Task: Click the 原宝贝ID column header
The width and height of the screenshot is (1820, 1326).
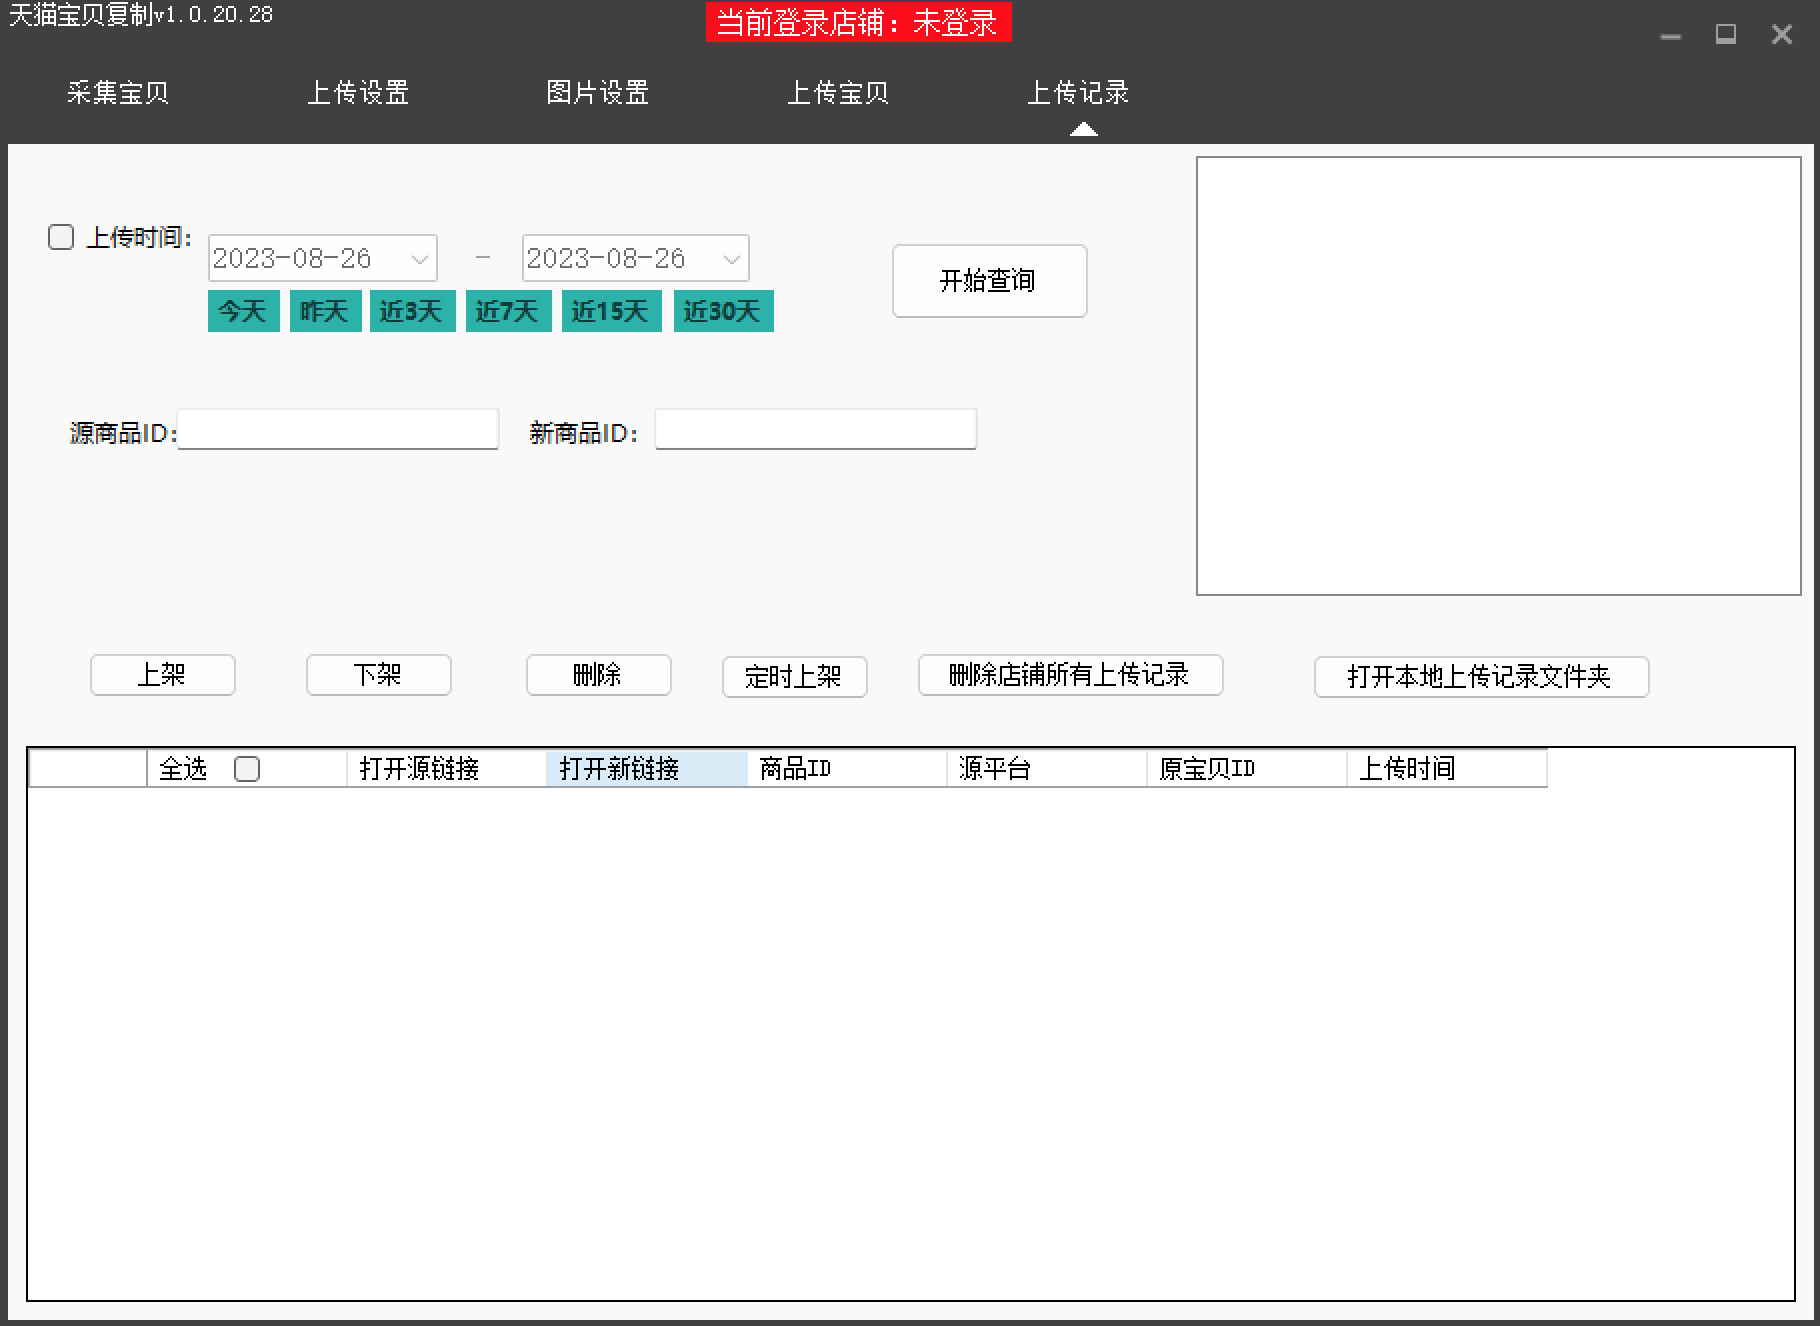Action: point(1247,769)
